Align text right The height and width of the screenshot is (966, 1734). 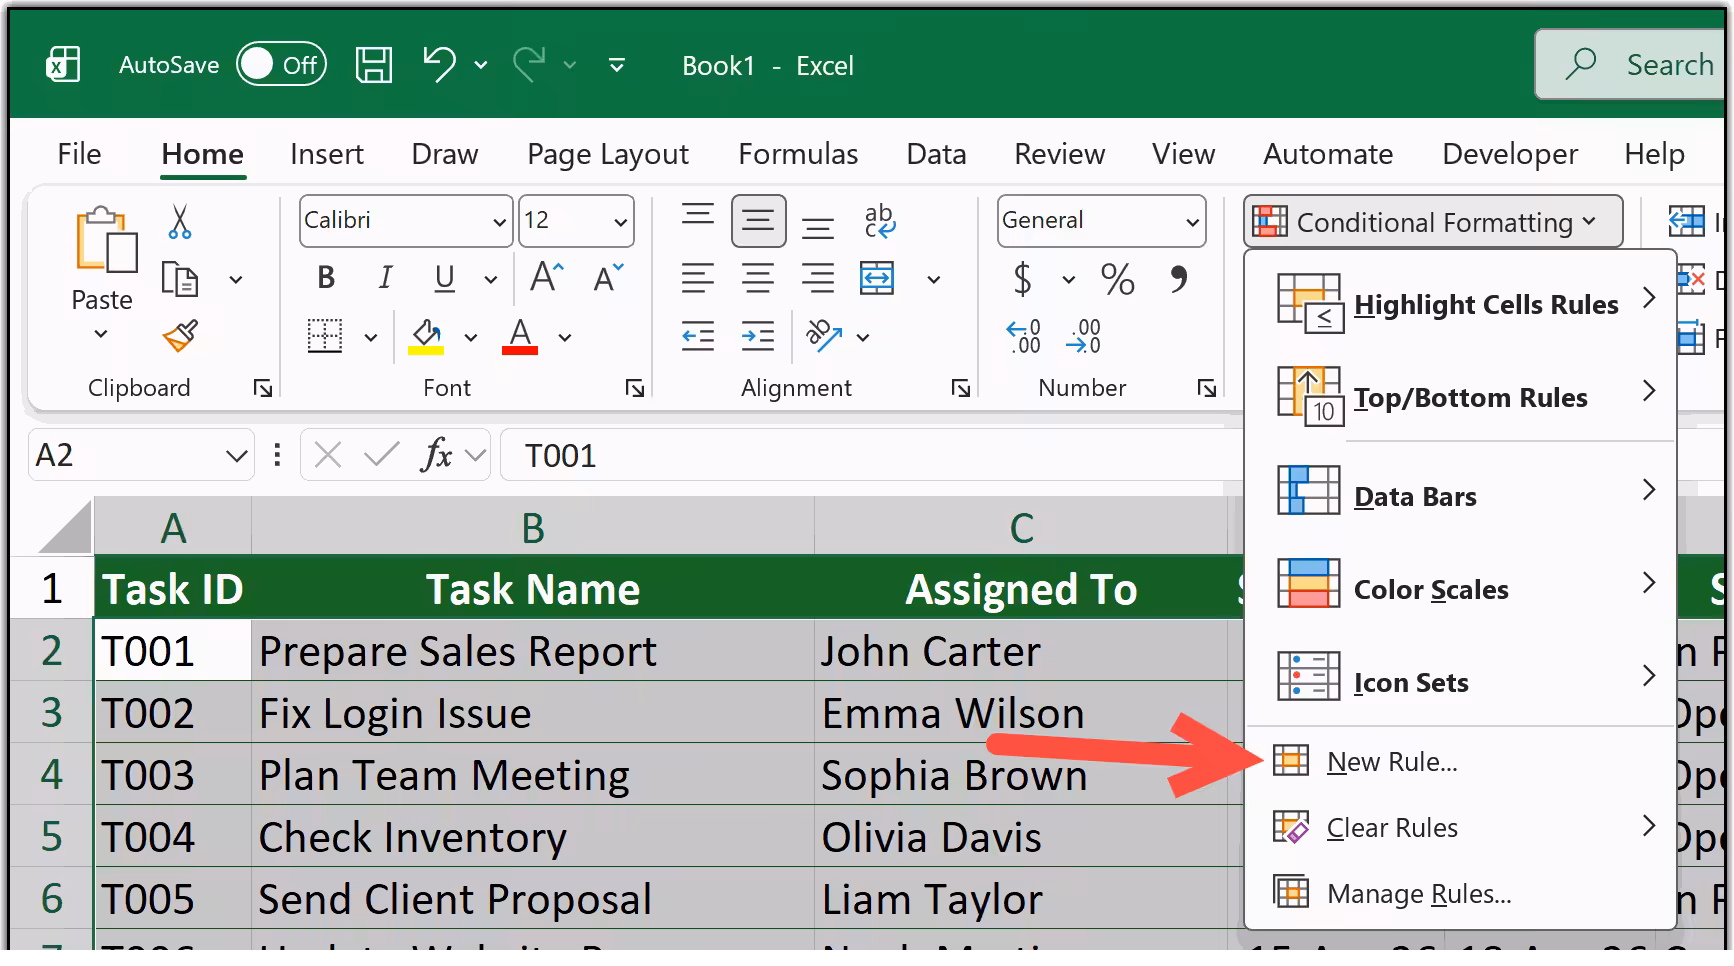(818, 278)
